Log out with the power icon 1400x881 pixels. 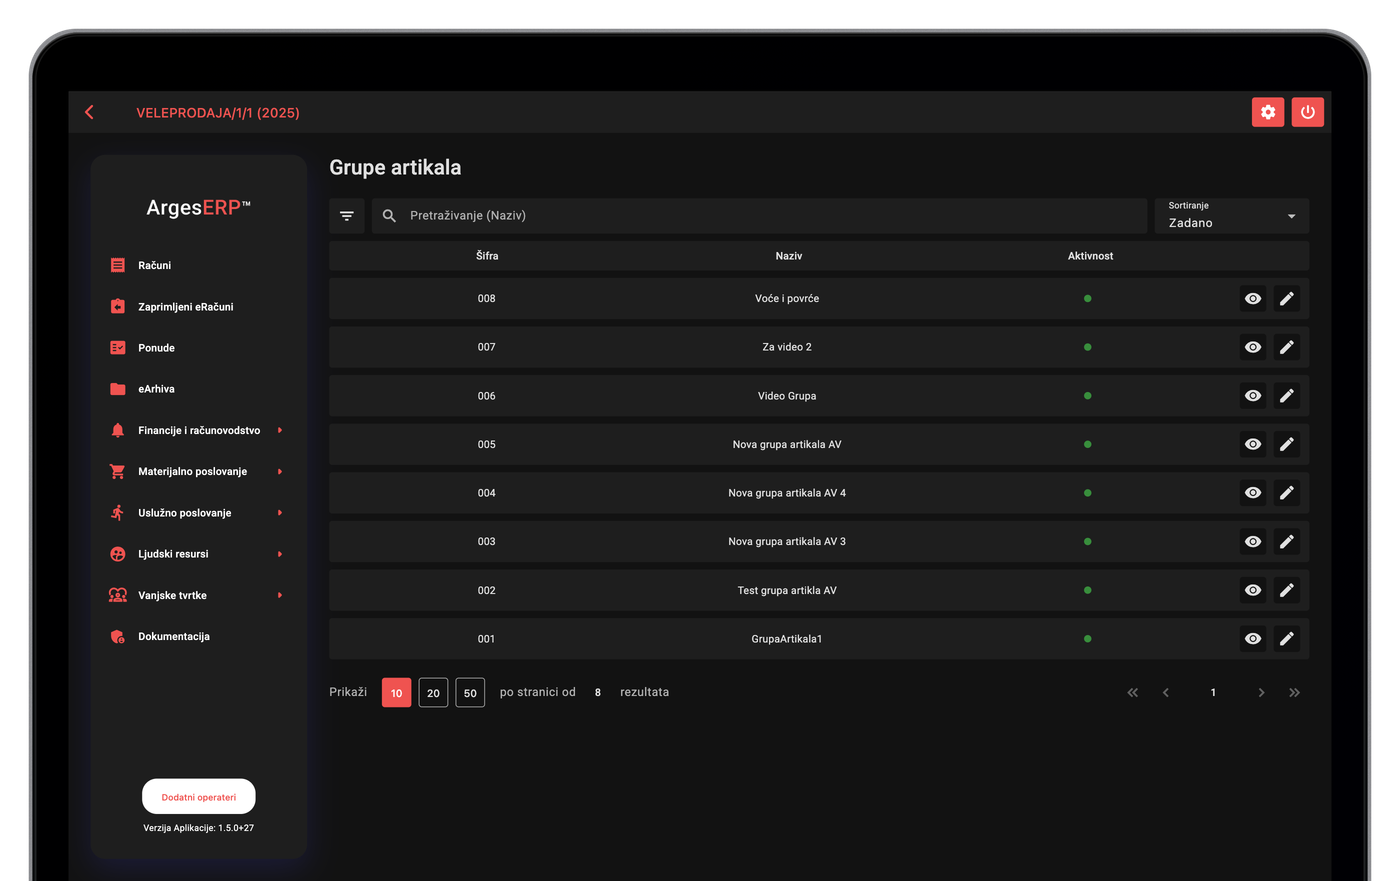(x=1308, y=112)
